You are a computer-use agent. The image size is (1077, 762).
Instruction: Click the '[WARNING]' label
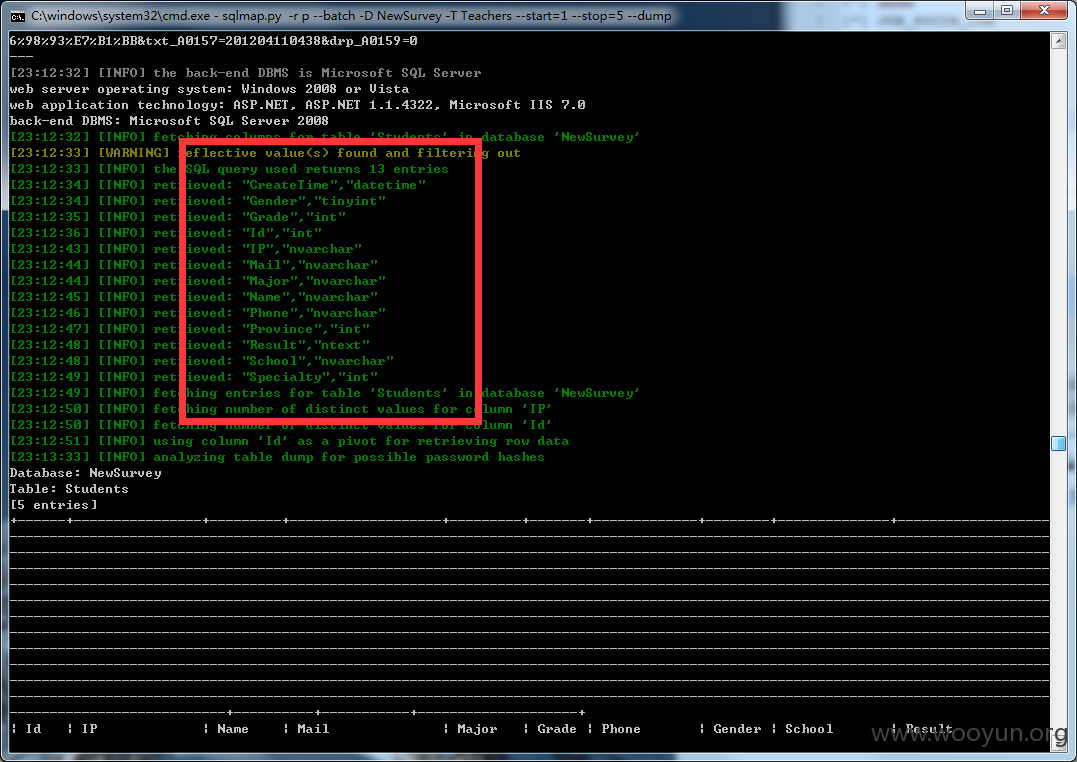(133, 153)
